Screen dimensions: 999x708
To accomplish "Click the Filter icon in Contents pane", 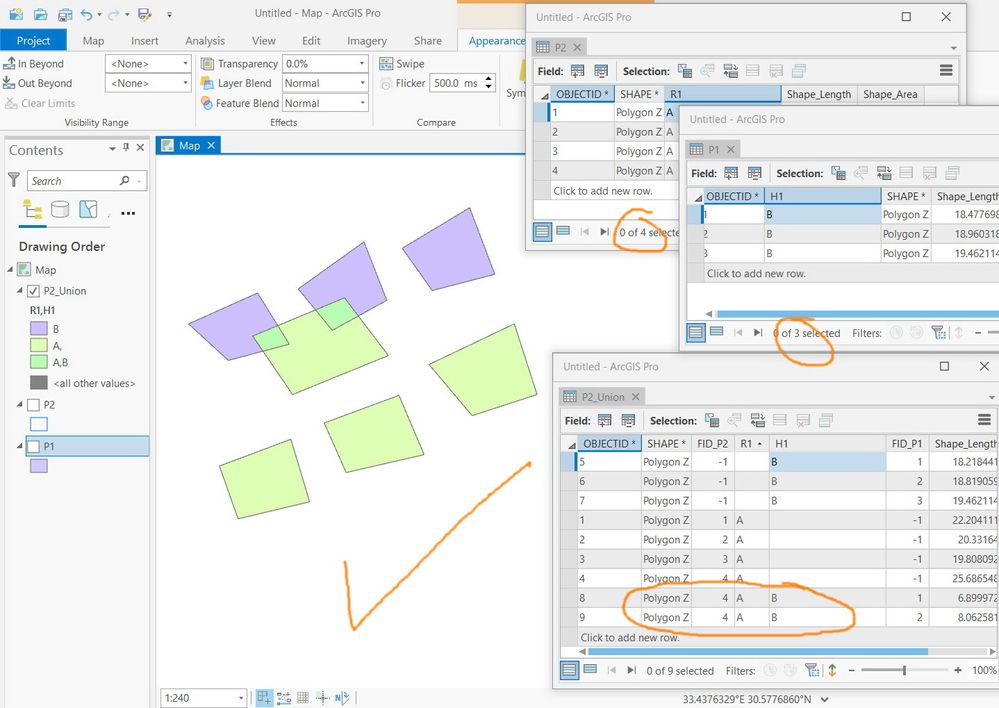I will pos(13,180).
